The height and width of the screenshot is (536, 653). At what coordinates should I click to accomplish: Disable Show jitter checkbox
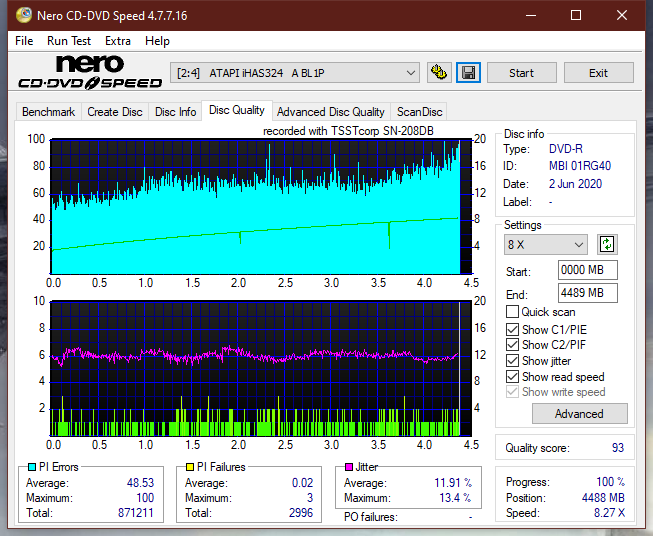coord(512,361)
